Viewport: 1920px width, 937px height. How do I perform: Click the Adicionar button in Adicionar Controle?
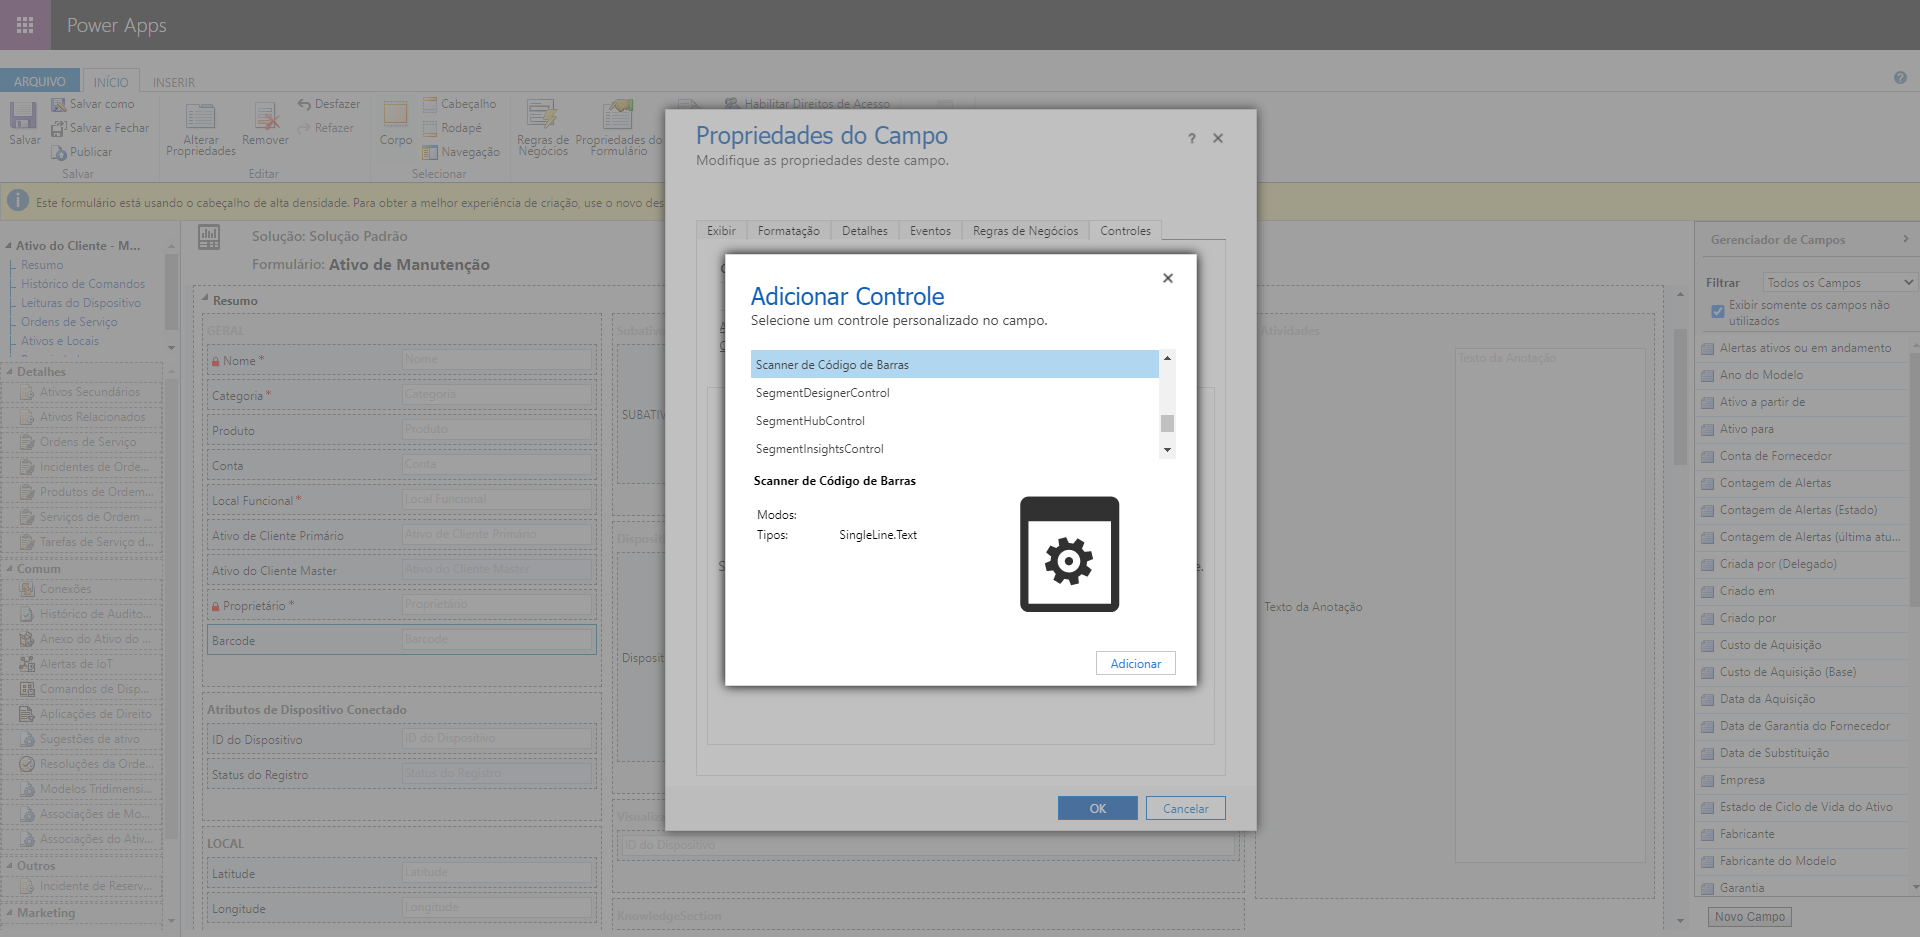[x=1135, y=663]
